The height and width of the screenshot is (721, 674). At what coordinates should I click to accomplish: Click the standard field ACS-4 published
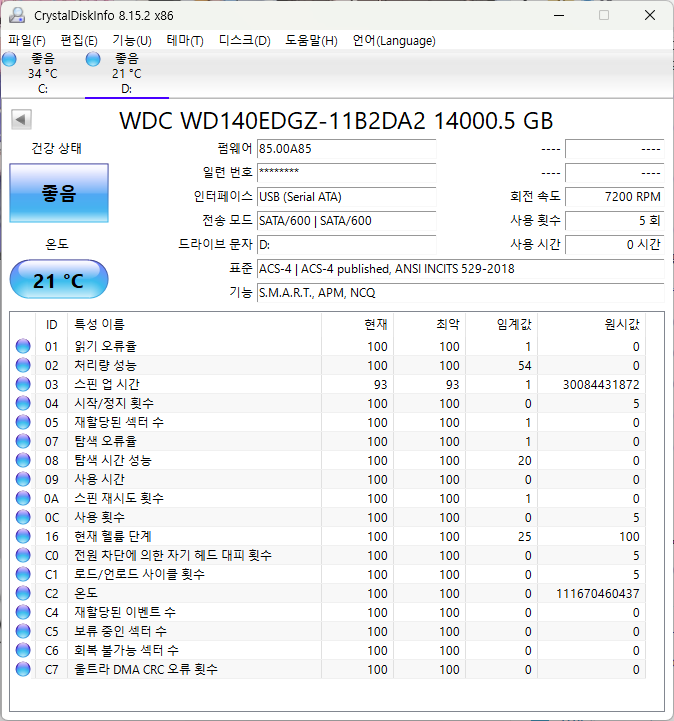[x=460, y=269]
